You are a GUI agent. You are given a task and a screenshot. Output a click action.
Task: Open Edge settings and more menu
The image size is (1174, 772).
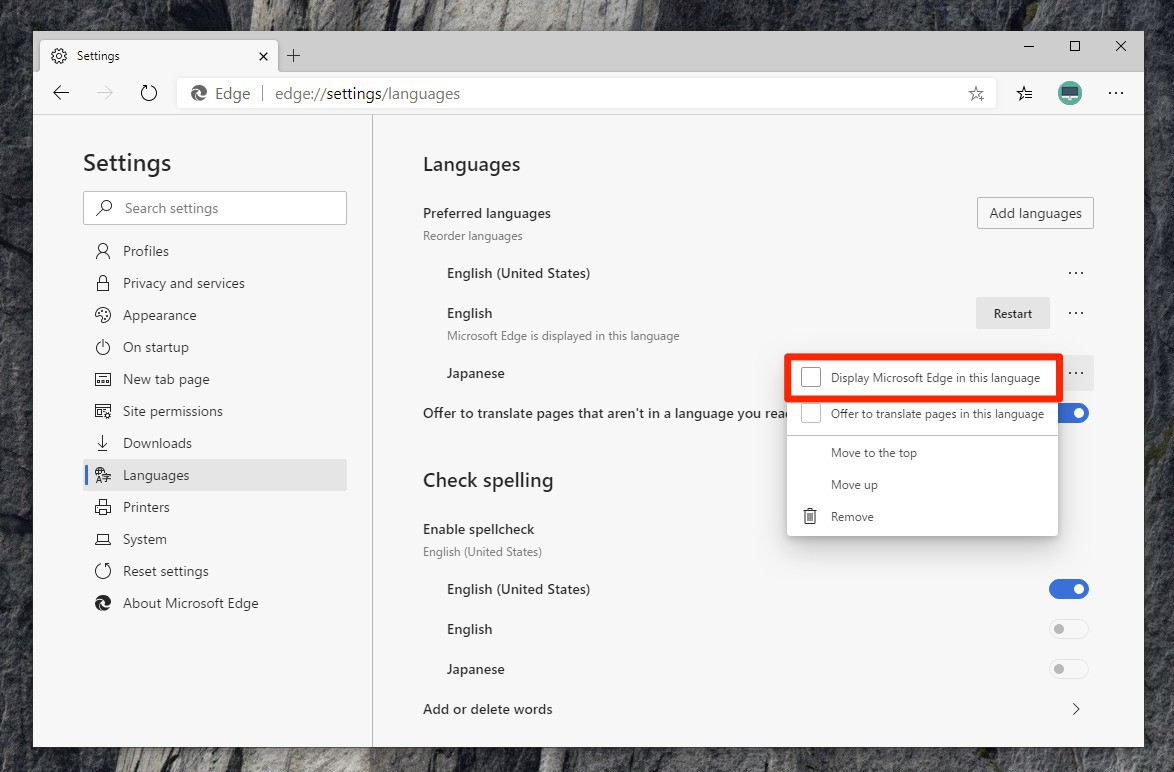1116,93
